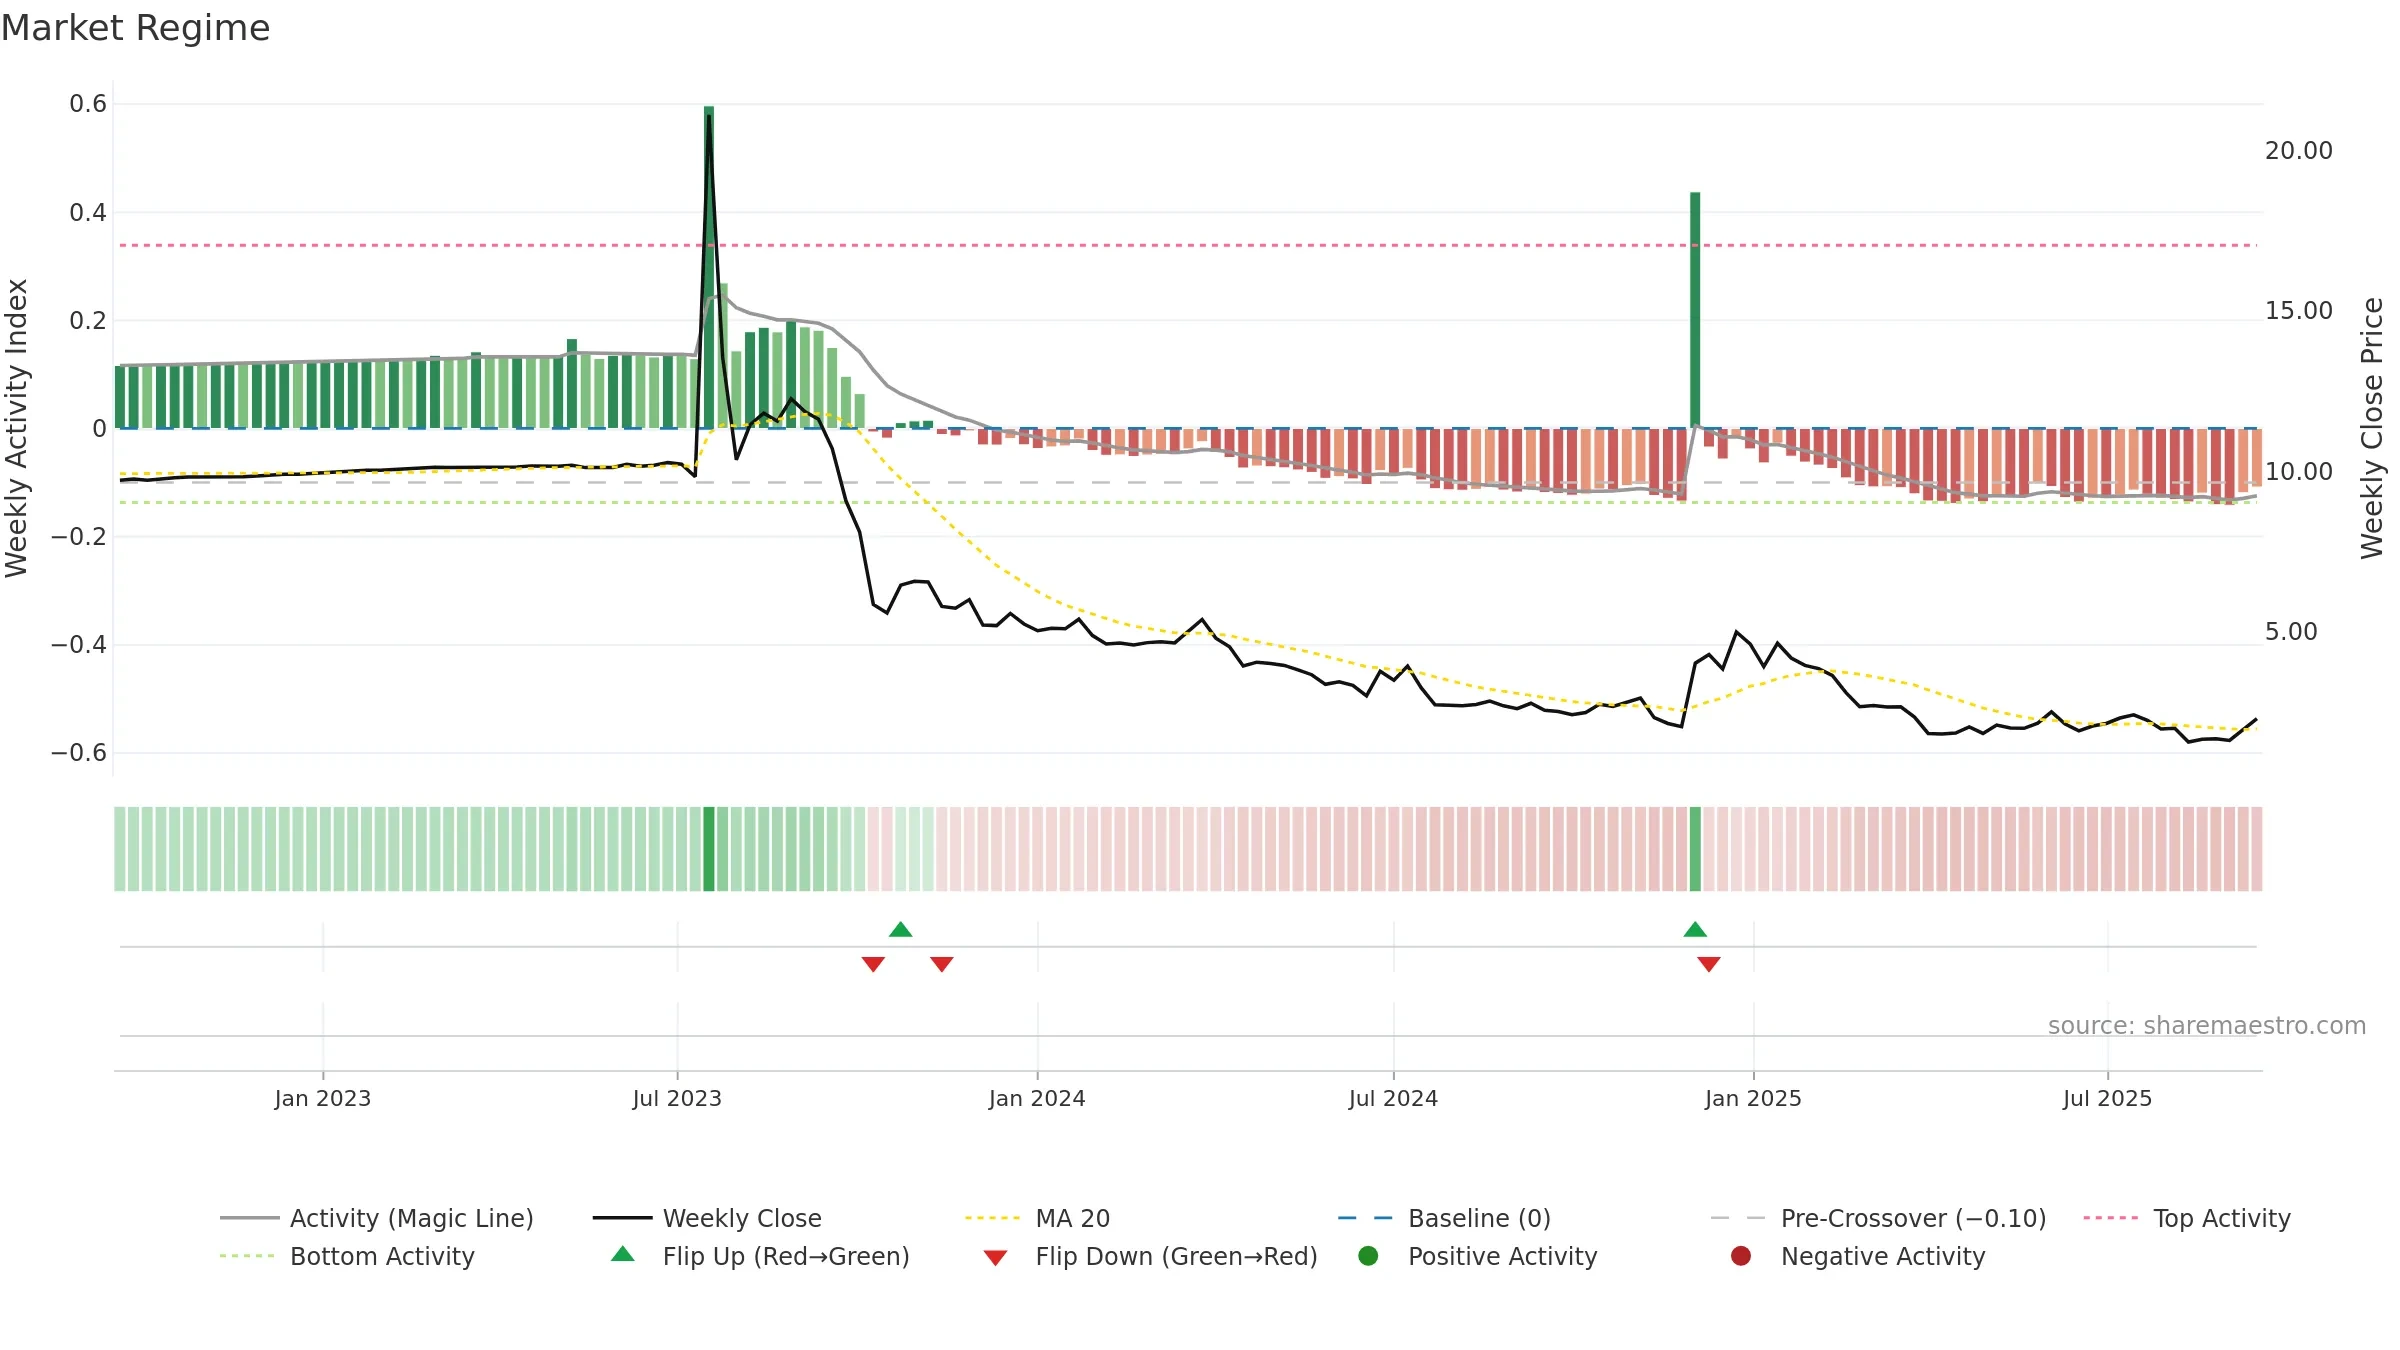Image resolution: width=2400 pixels, height=1350 pixels.
Task: Click the Positive Activity green circle icon
Action: [1368, 1256]
